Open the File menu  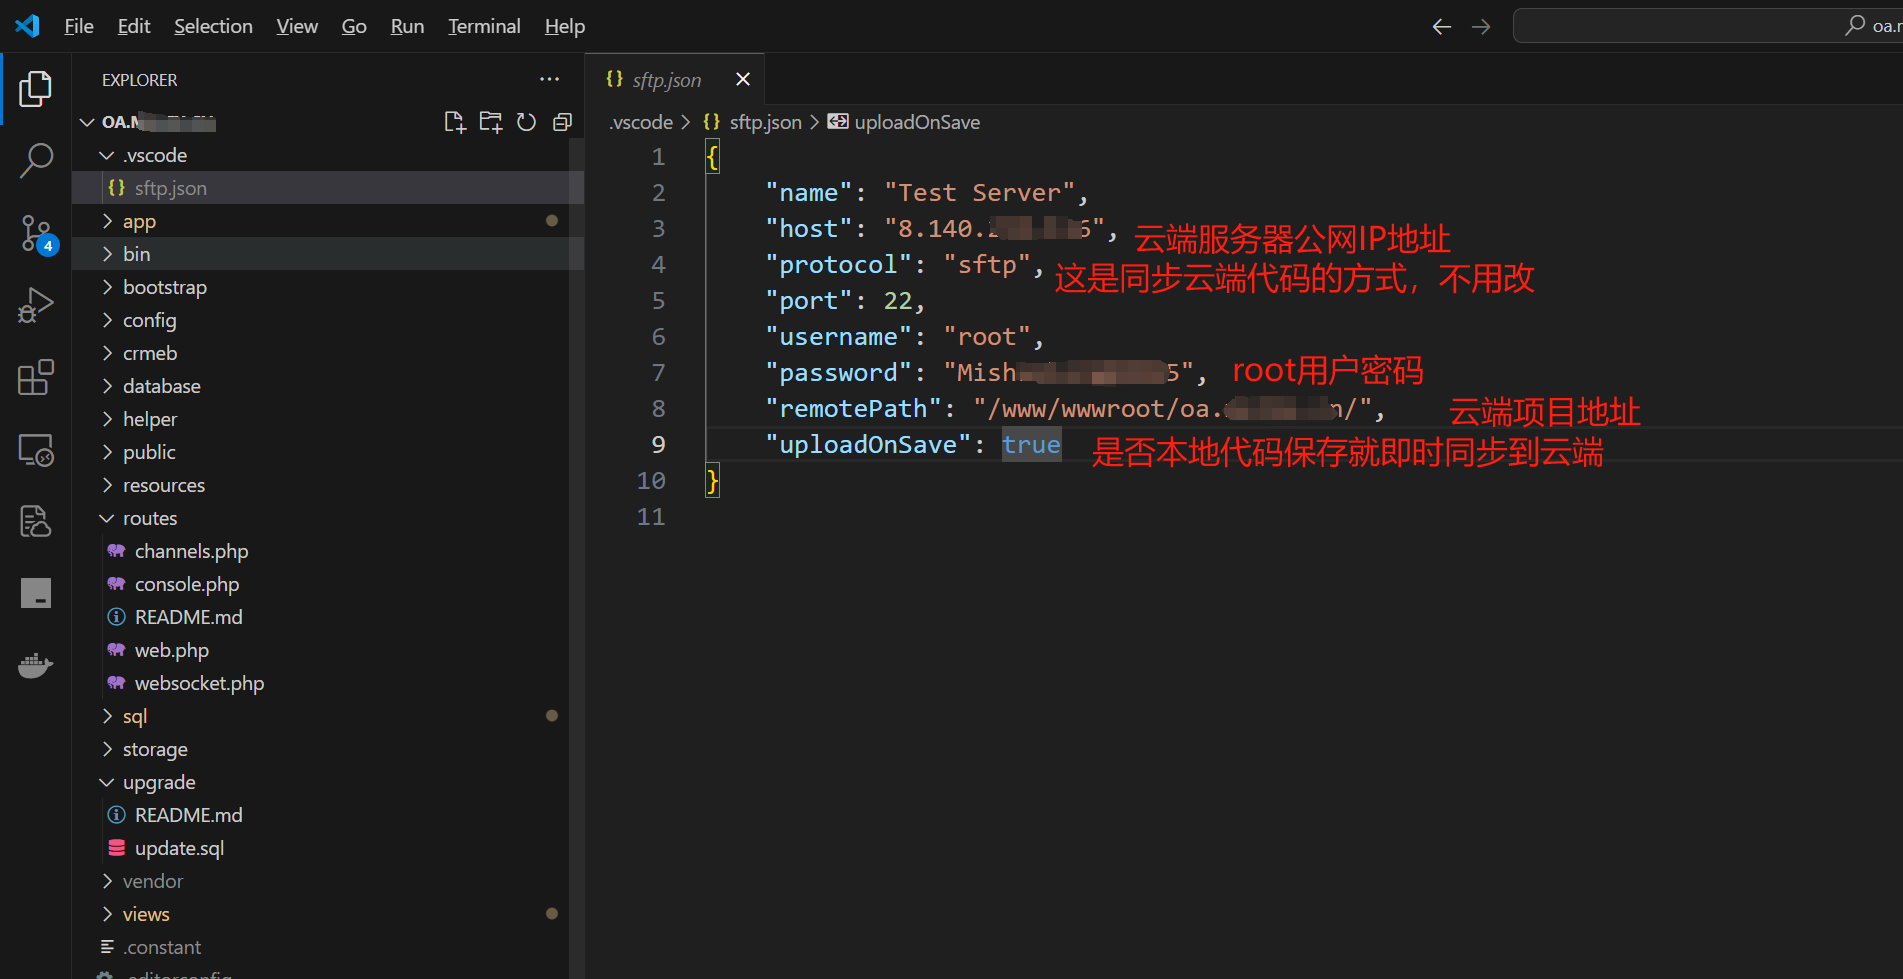click(79, 26)
